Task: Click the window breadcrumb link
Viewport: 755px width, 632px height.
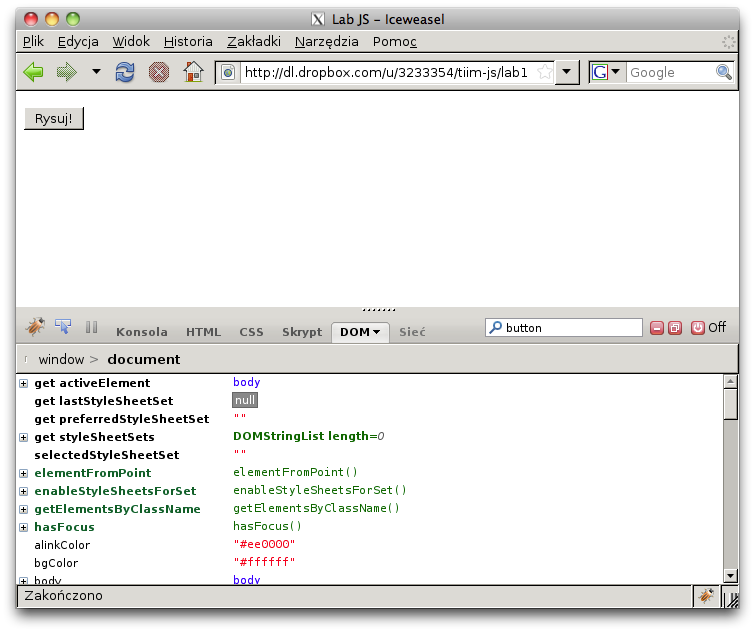Action: point(61,359)
